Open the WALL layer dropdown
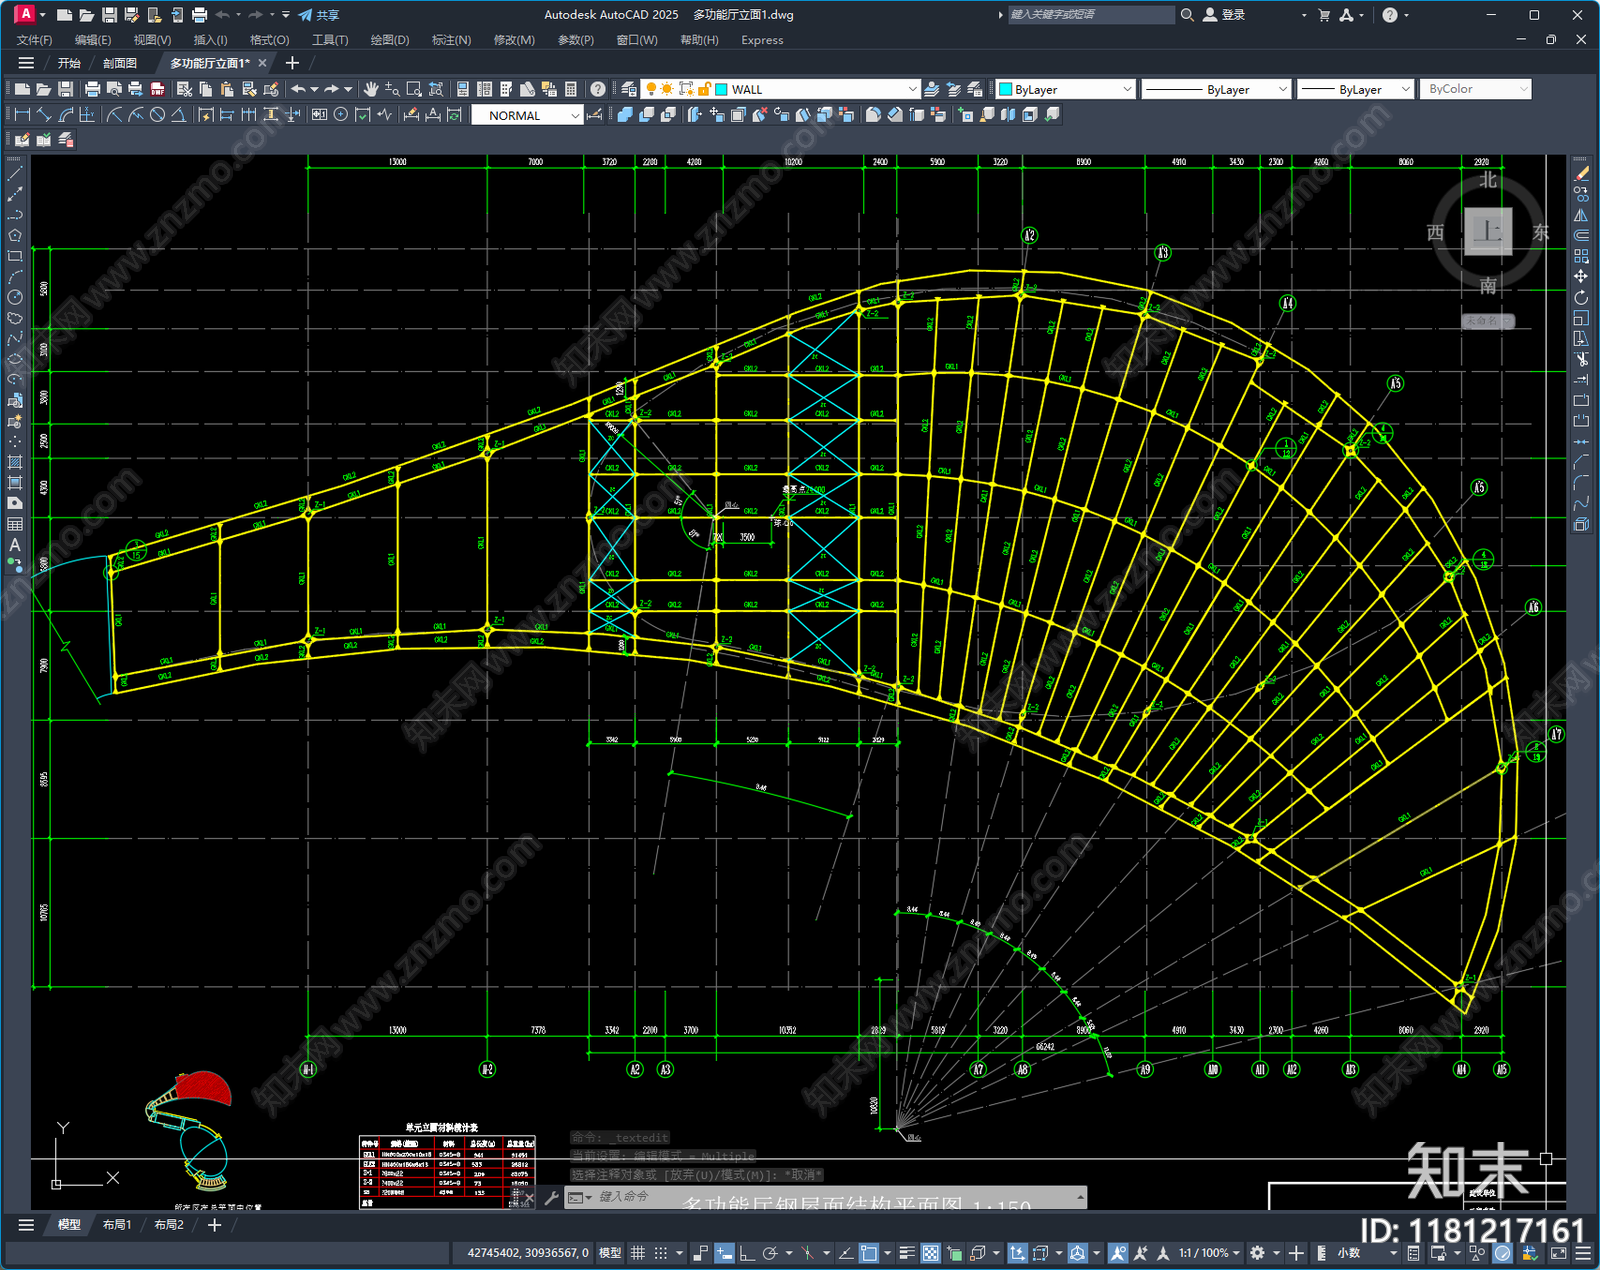 [780, 89]
